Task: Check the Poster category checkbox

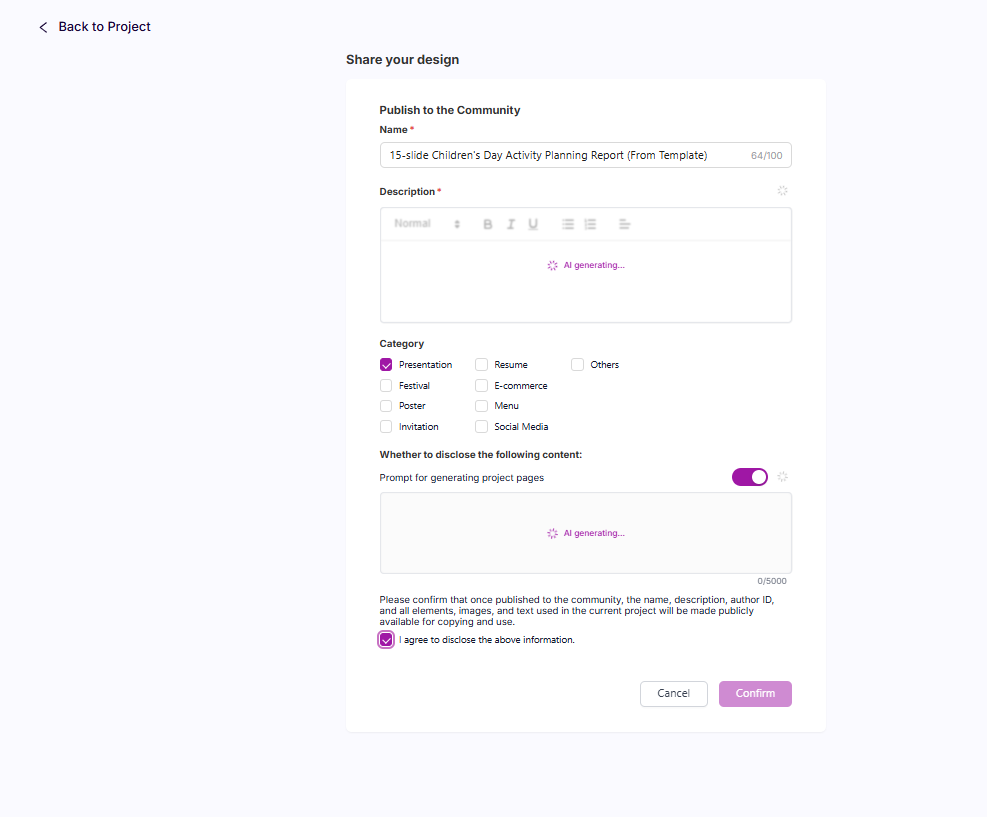Action: pos(386,406)
